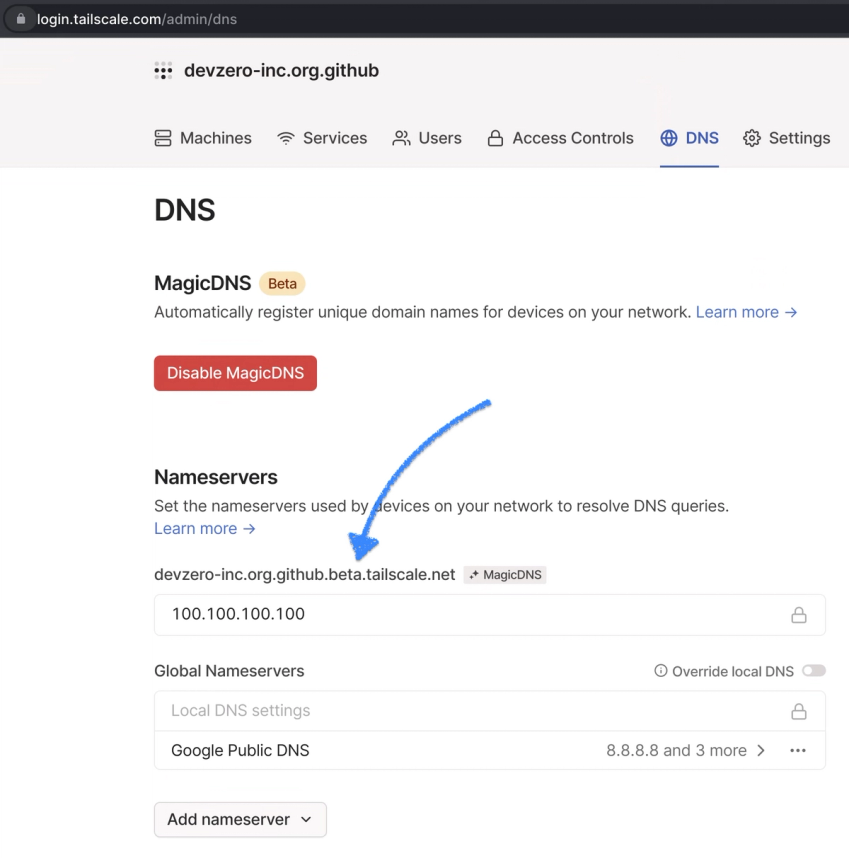Open Nameservers Learn more link
Screen dimensions: 849x858
click(x=205, y=529)
